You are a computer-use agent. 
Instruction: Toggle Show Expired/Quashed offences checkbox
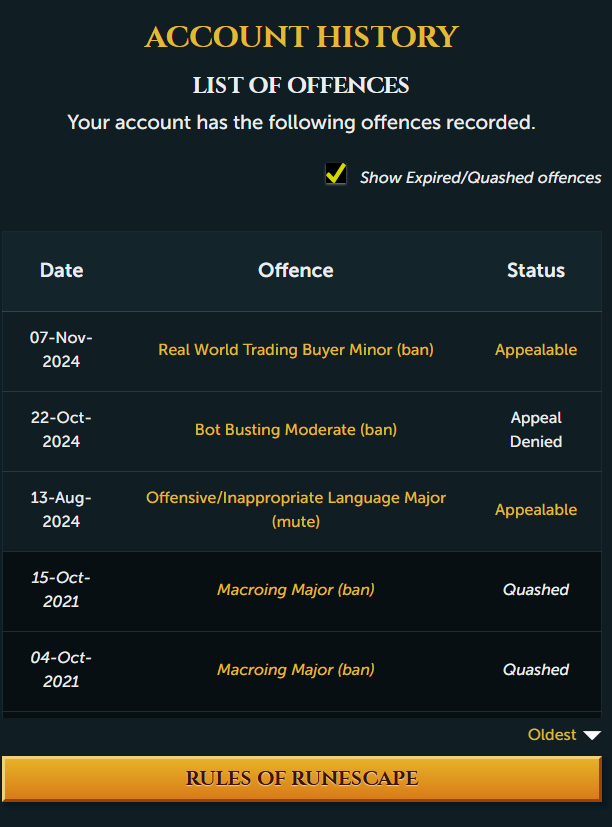tap(336, 174)
